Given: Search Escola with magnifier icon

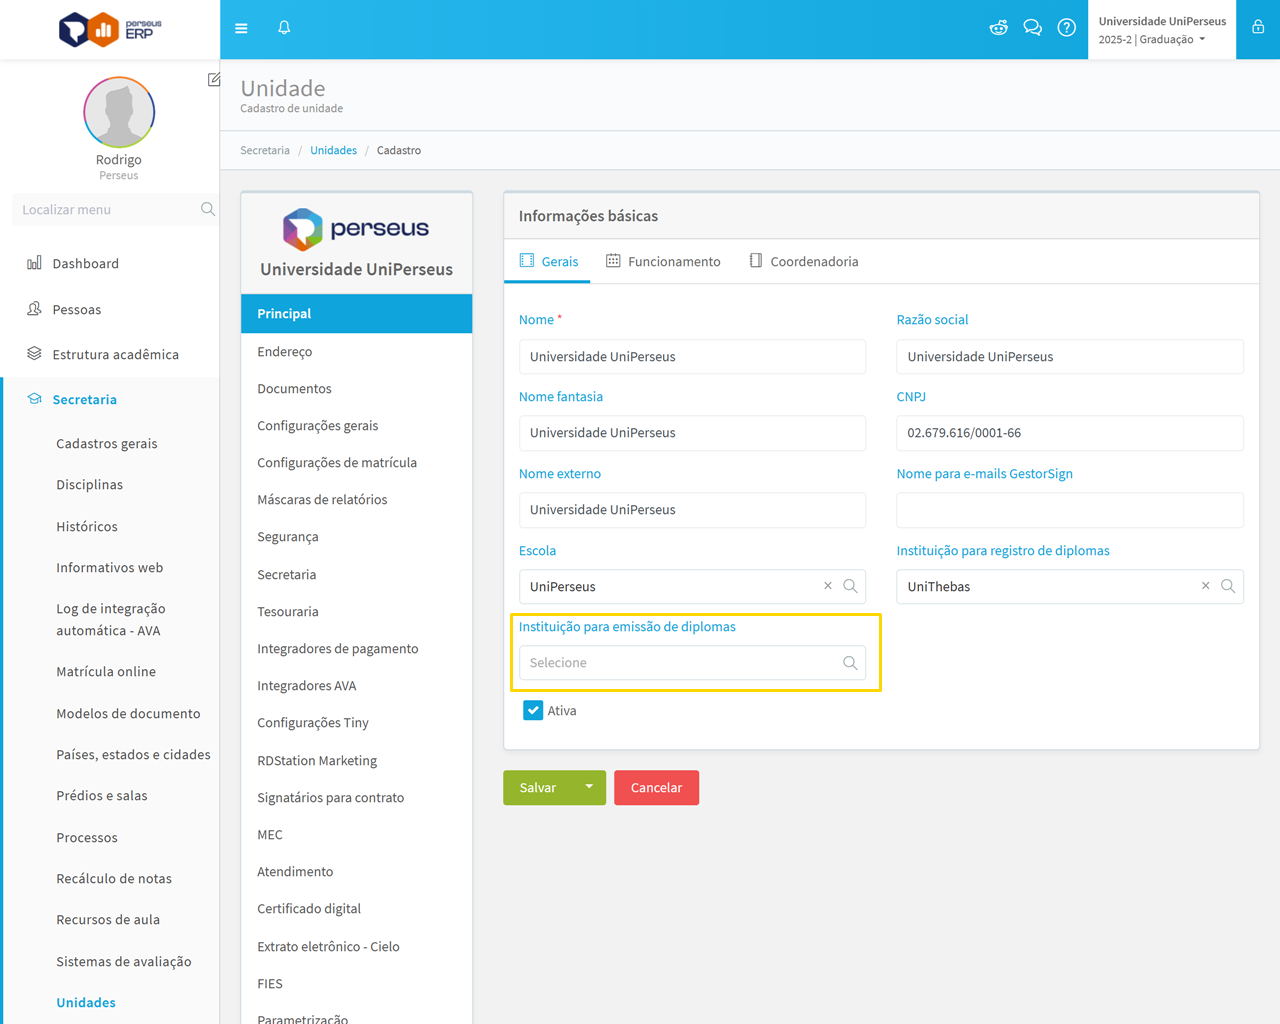Looking at the screenshot, I should pos(850,586).
